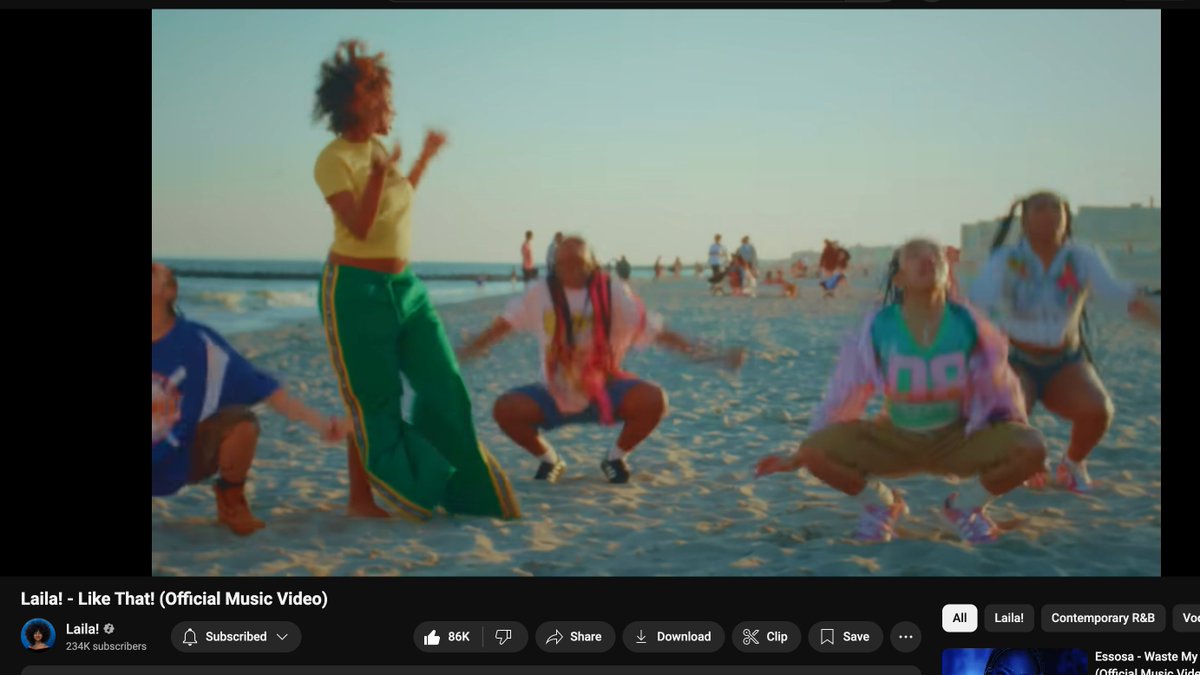Open the Laila! channel name link
1200x675 pixels.
coord(82,629)
